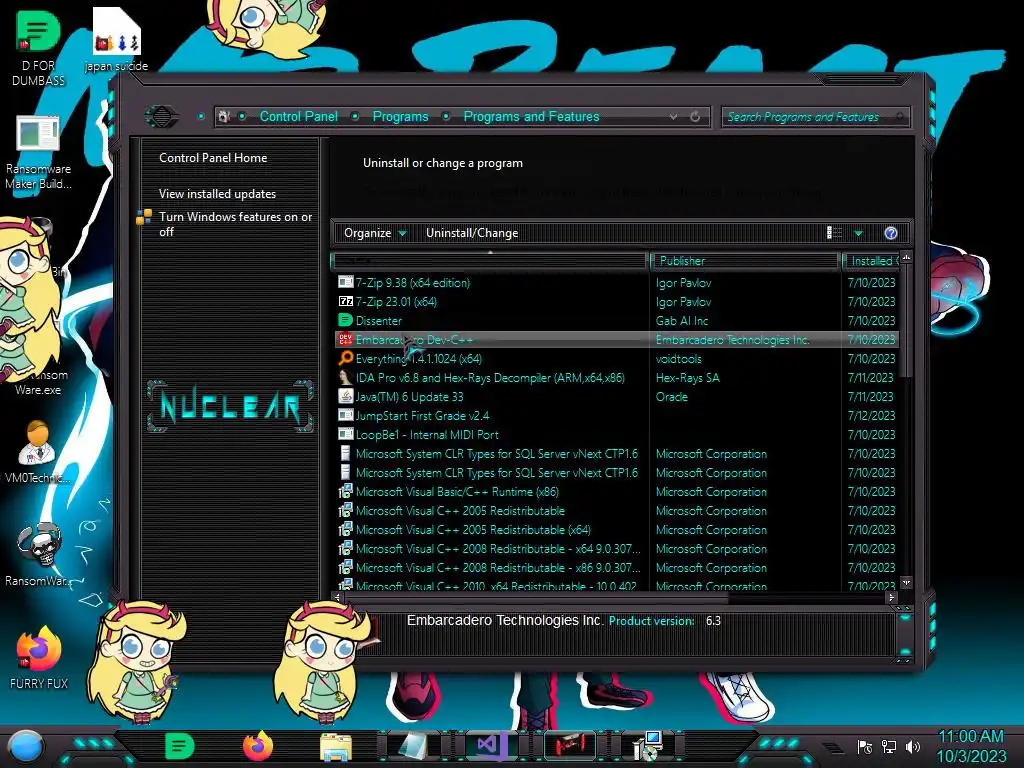The height and width of the screenshot is (768, 1024).
Task: Open Dissenter from the taskbar
Action: pyautogui.click(x=180, y=746)
